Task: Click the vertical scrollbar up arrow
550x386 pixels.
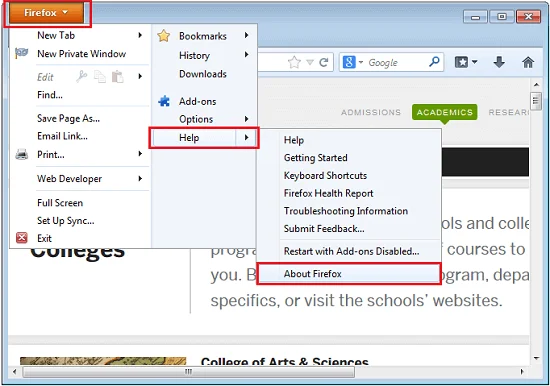Action: tap(536, 85)
